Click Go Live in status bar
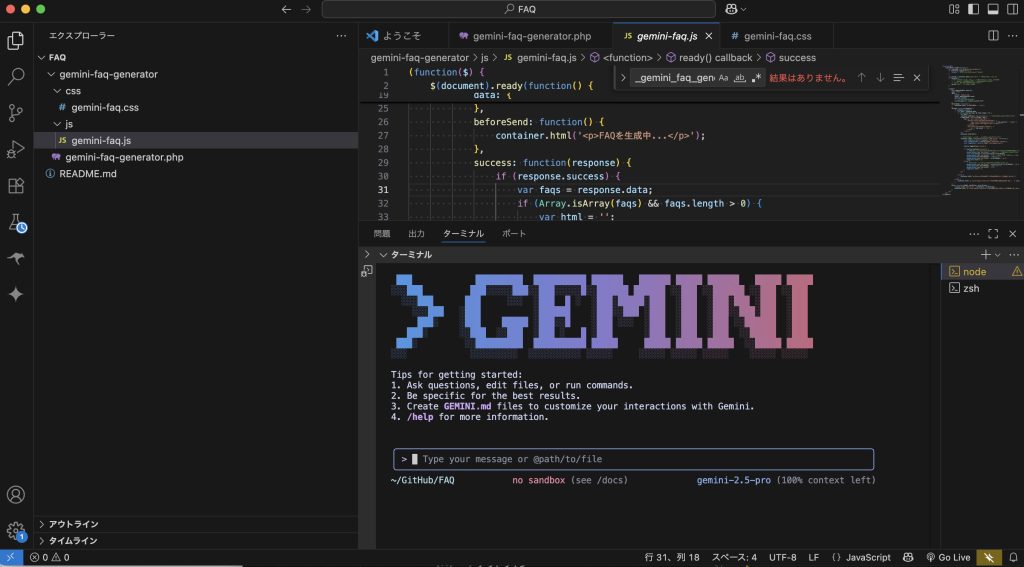The height and width of the screenshot is (567, 1024). 948,557
